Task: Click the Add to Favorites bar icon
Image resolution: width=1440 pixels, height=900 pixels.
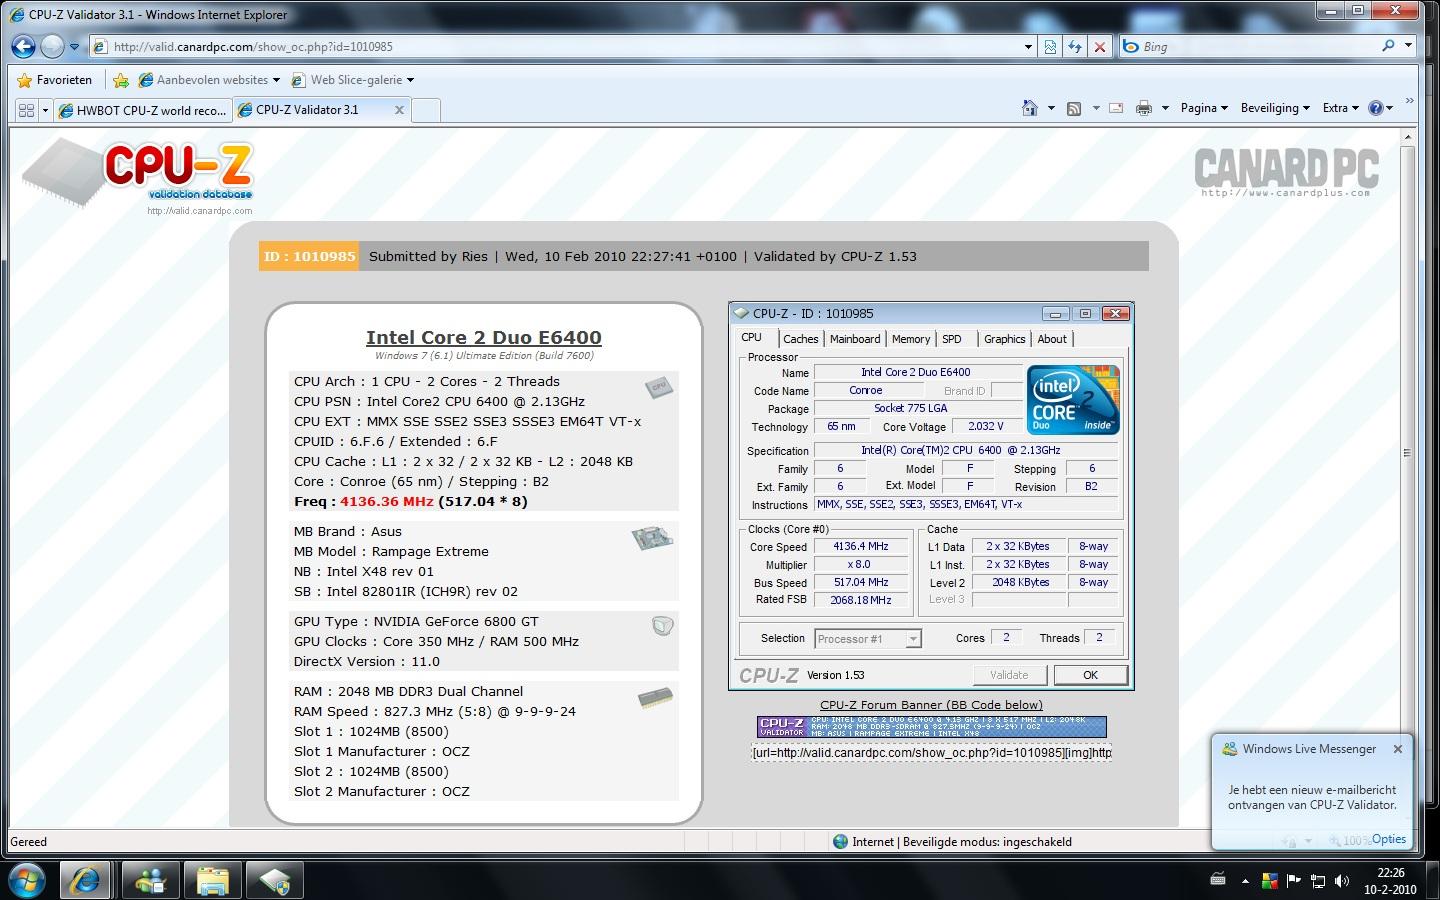Action: (x=121, y=80)
